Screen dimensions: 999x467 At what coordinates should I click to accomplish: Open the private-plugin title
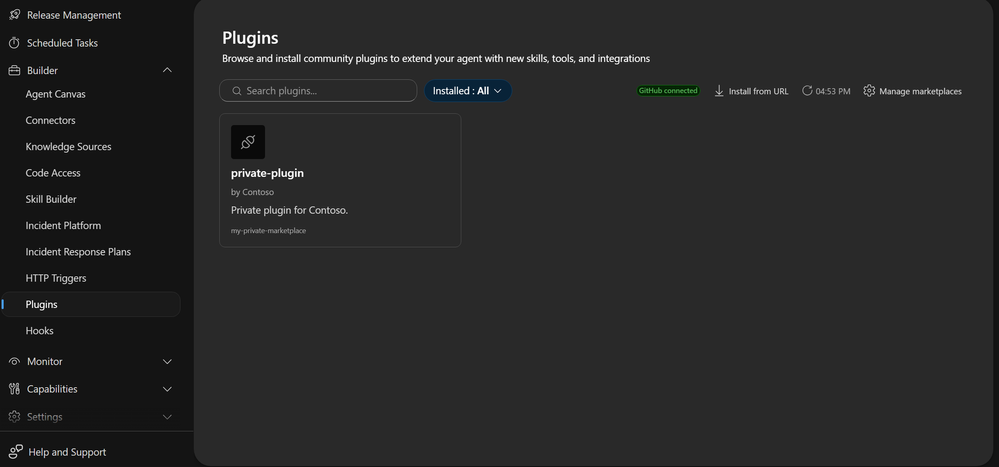(x=267, y=173)
